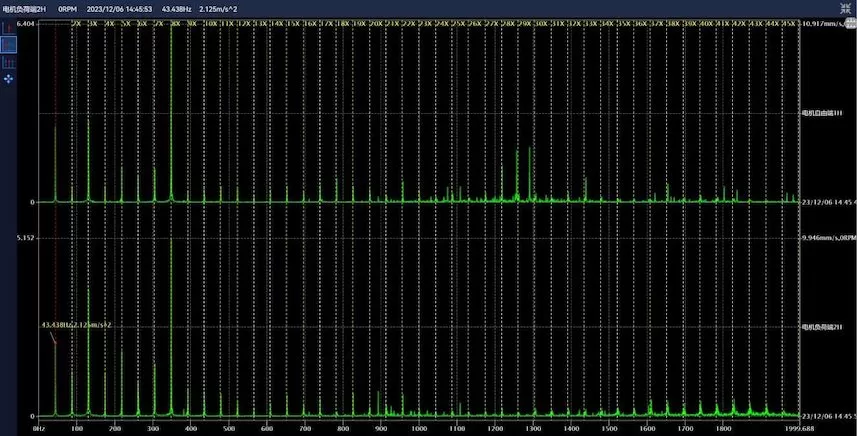Click the blue four-way pan icon

coord(9,77)
